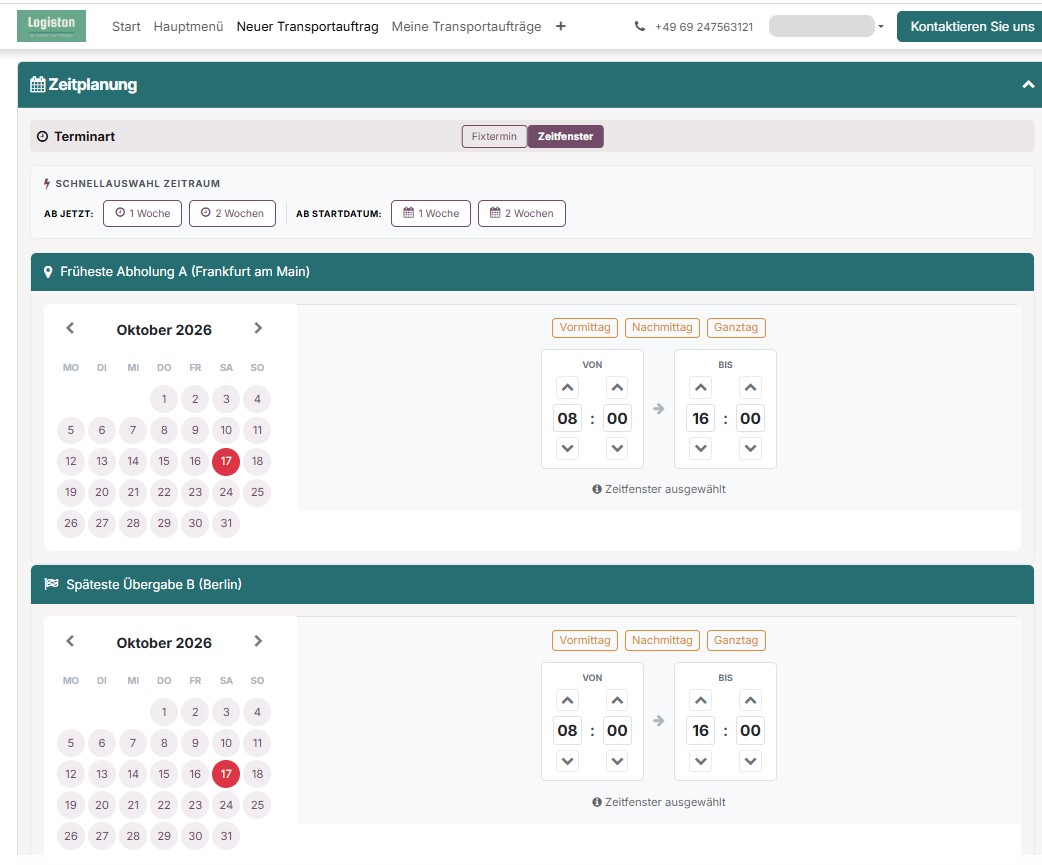Click the phone icon beside the number
The image size is (1042, 865).
click(x=640, y=27)
